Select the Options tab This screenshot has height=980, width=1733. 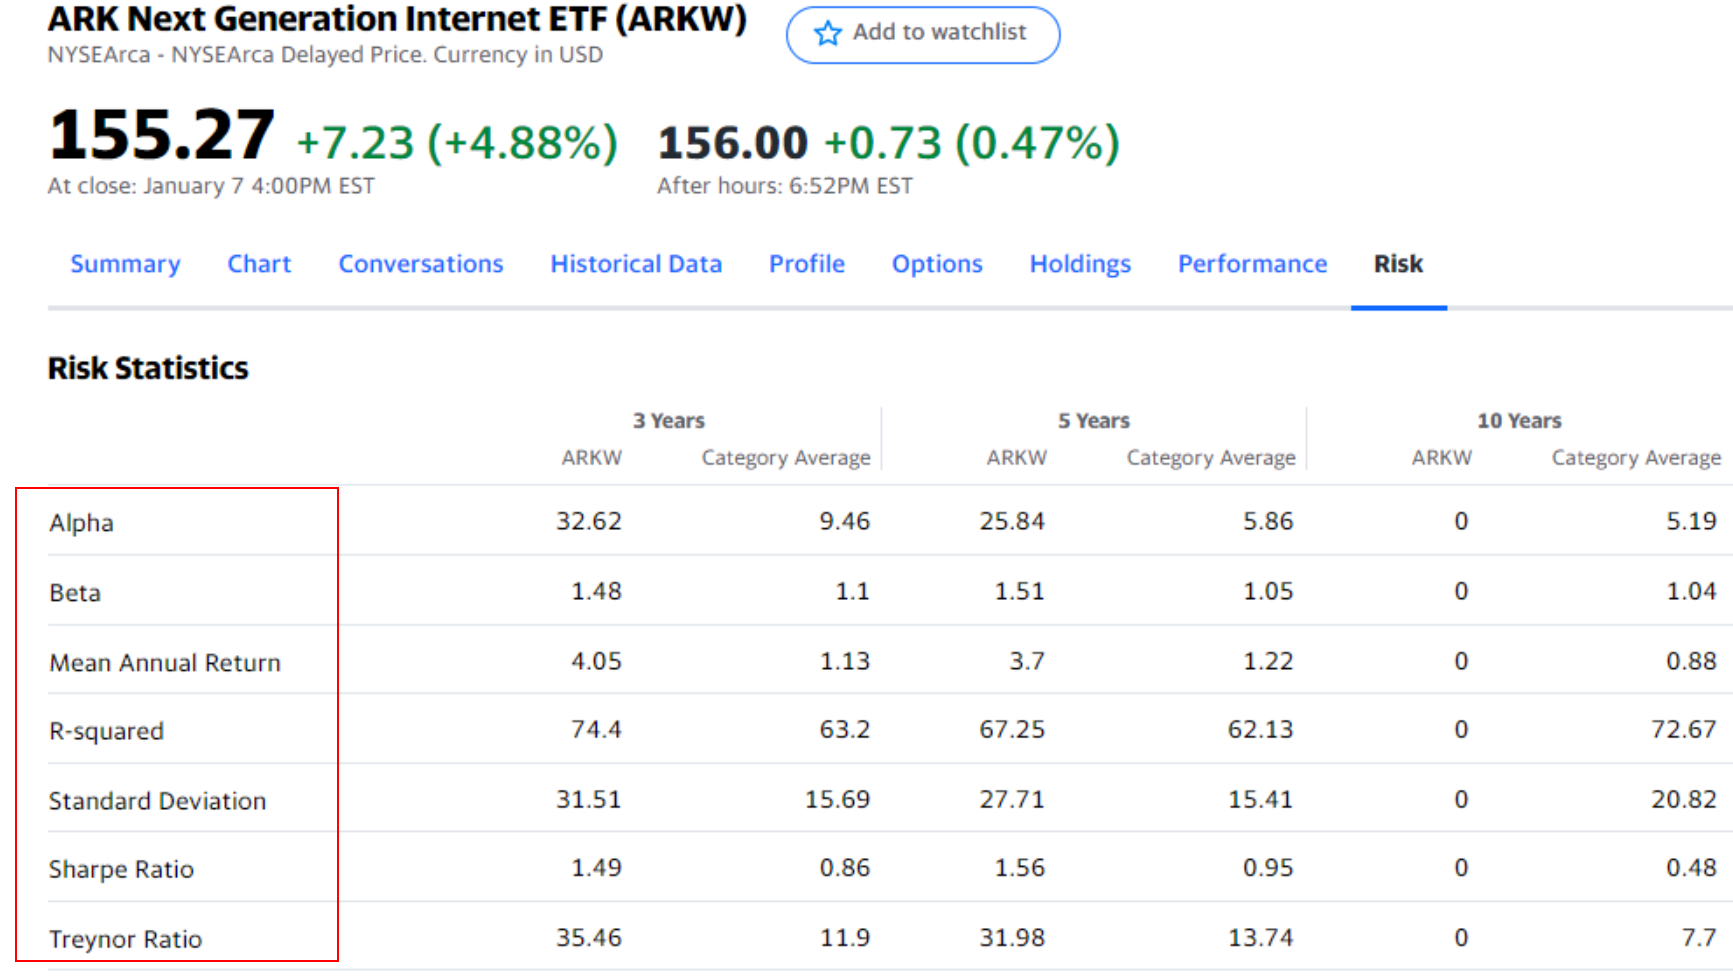pos(937,264)
